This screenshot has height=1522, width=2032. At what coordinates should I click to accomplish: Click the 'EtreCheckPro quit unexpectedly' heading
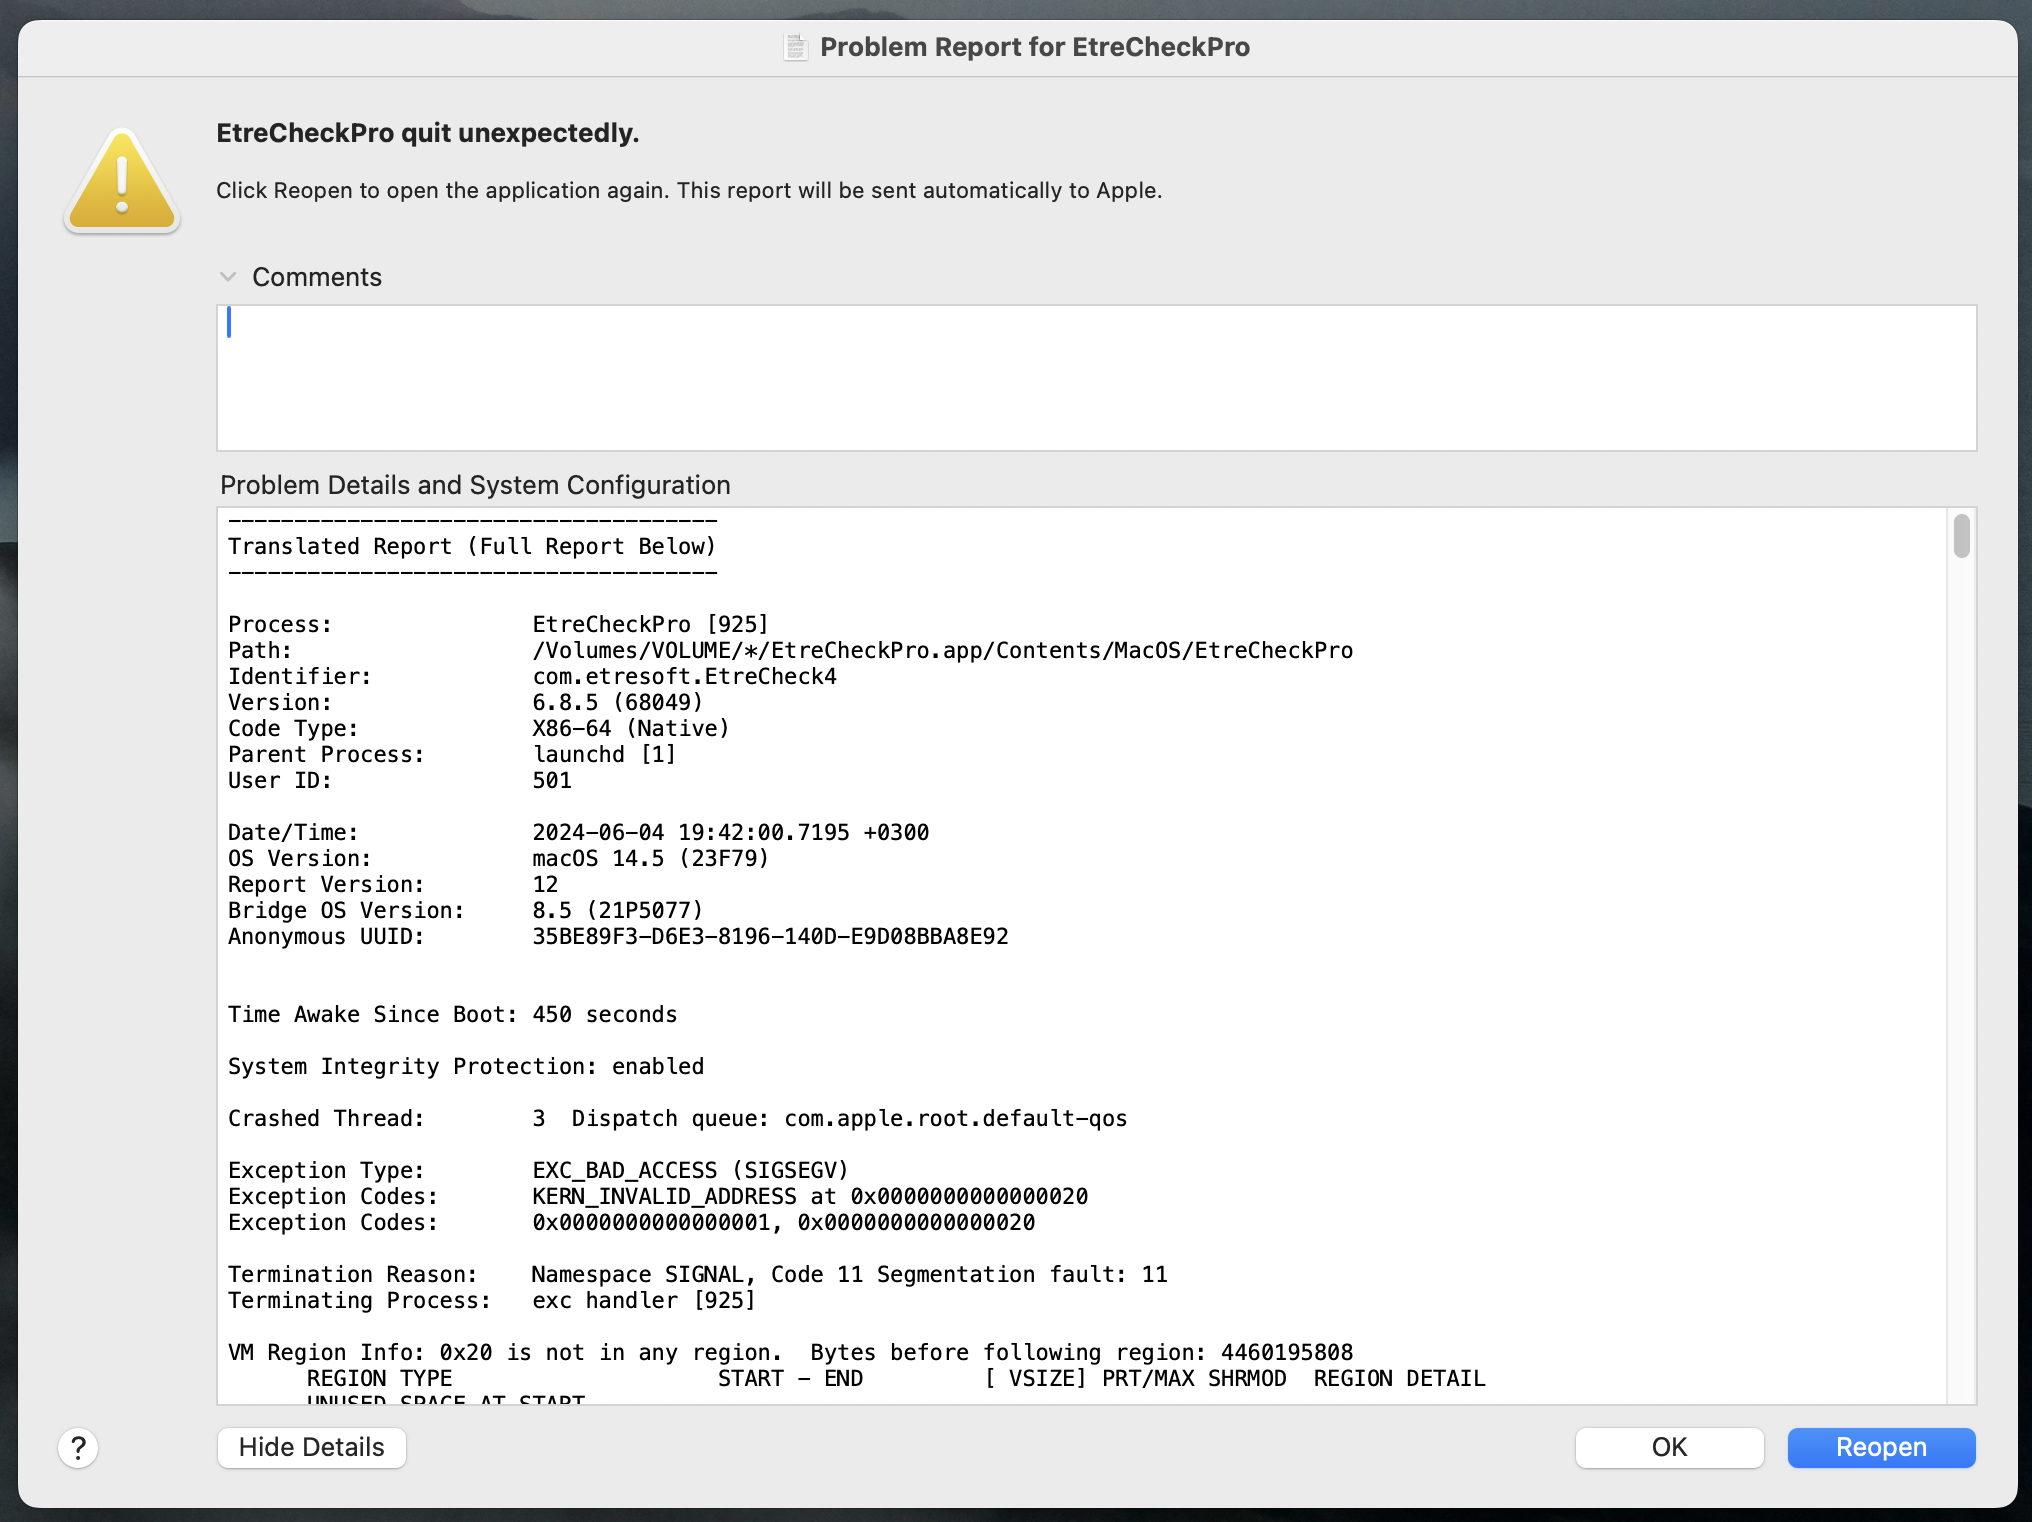tap(427, 133)
